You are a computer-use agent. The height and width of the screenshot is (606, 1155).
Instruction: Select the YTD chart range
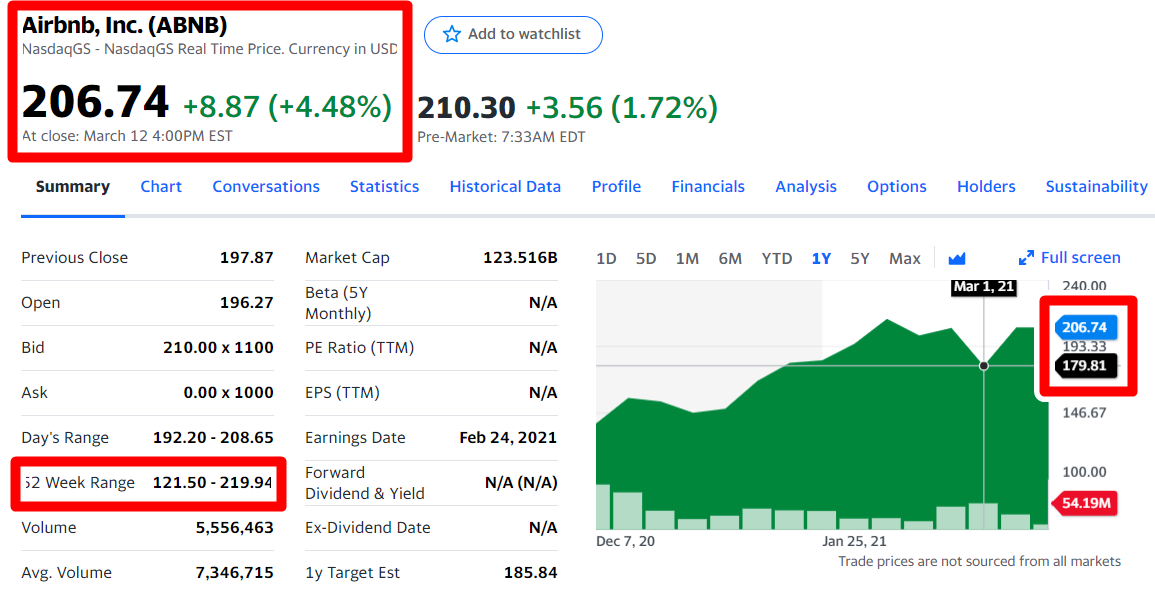(x=777, y=258)
